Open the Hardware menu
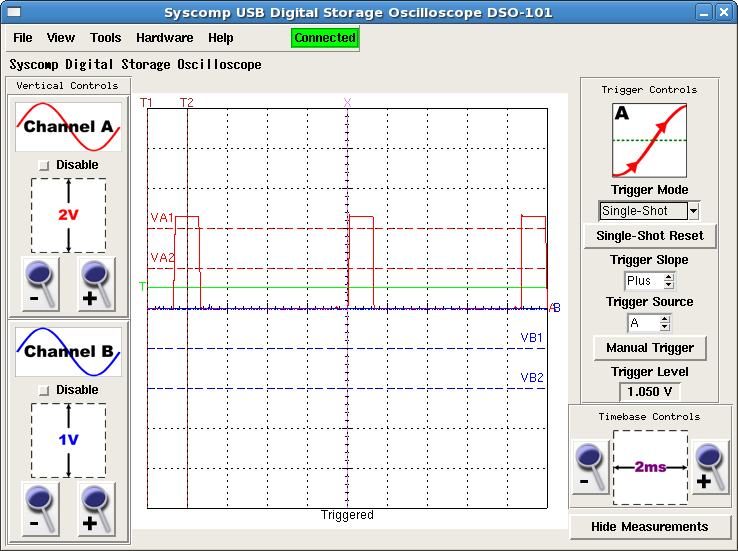Image resolution: width=738 pixels, height=551 pixels. pos(165,38)
